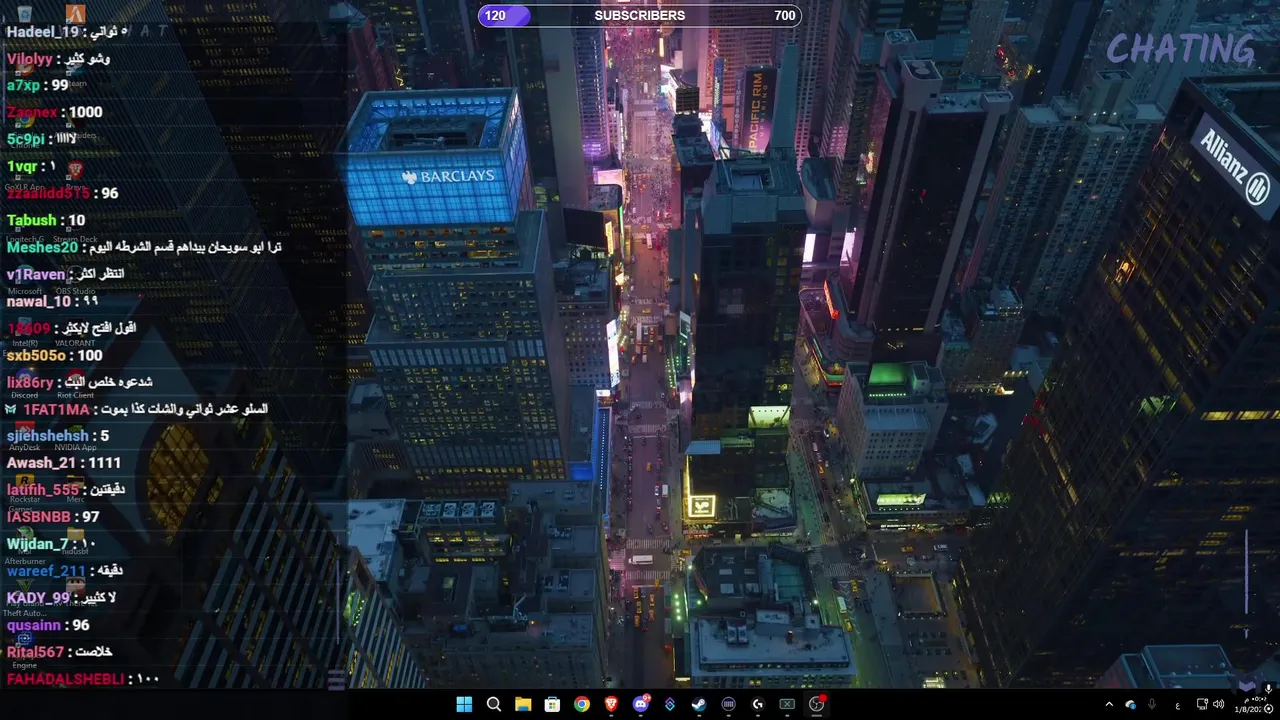Click the sjiehshehsh : 5 chat line
The height and width of the screenshot is (720, 1280).
58,437
